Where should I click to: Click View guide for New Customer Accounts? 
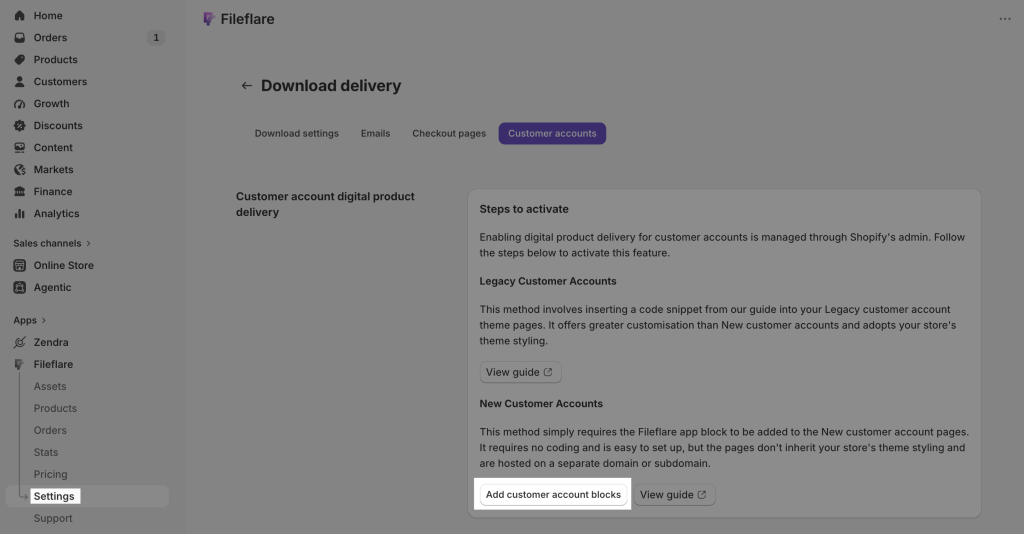(675, 495)
